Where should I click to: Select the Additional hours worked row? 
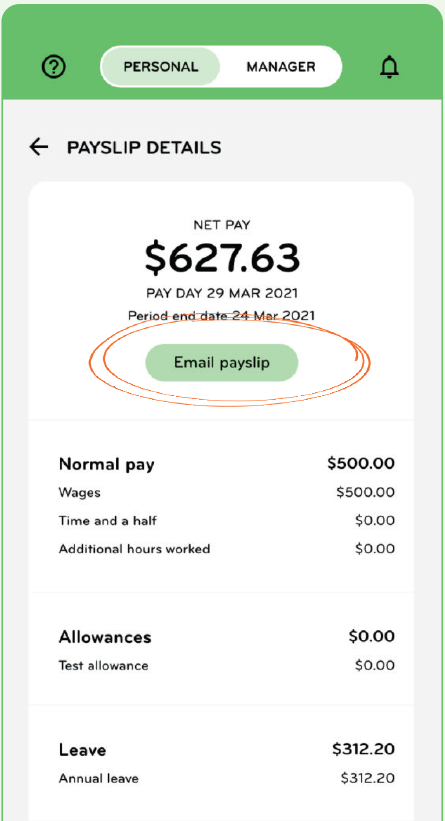coord(227,549)
